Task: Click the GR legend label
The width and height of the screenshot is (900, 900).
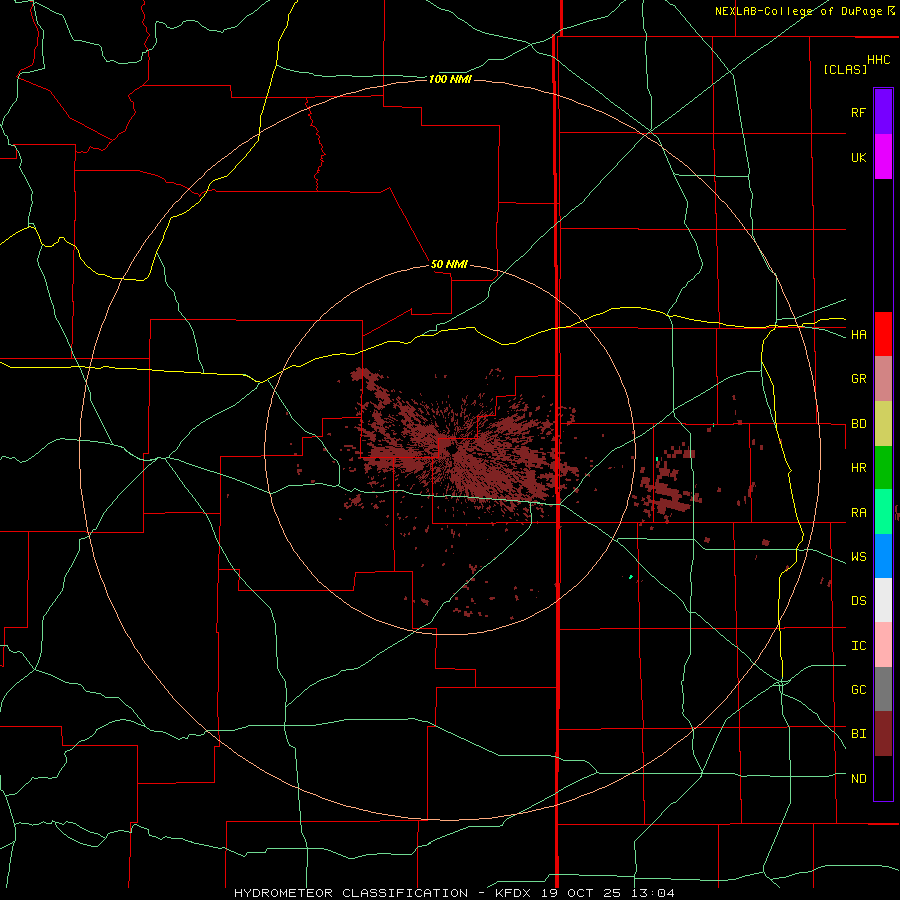Action: [858, 379]
